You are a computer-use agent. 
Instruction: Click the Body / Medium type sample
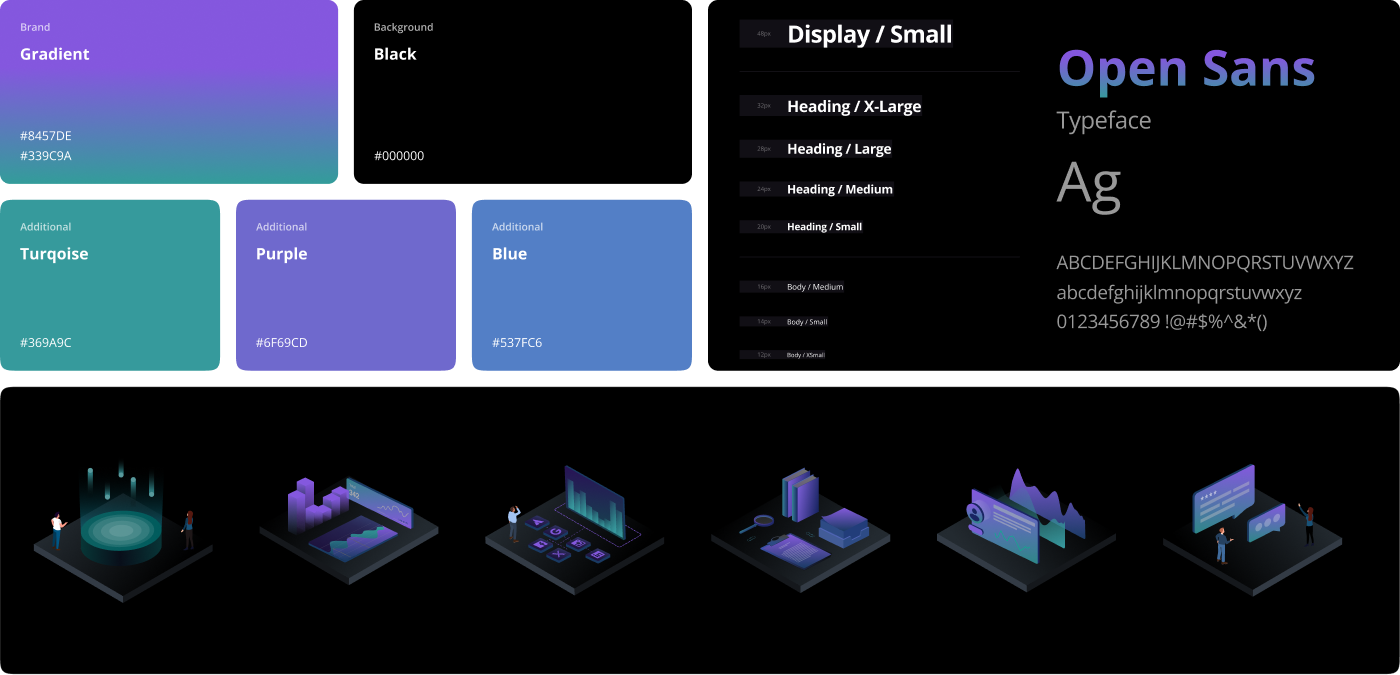click(x=815, y=287)
